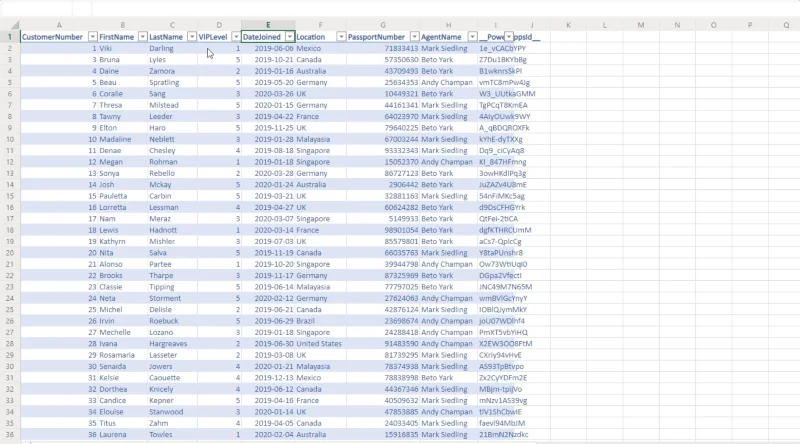Select cell with last name Caouette
800x444 pixels.
pos(172,378)
